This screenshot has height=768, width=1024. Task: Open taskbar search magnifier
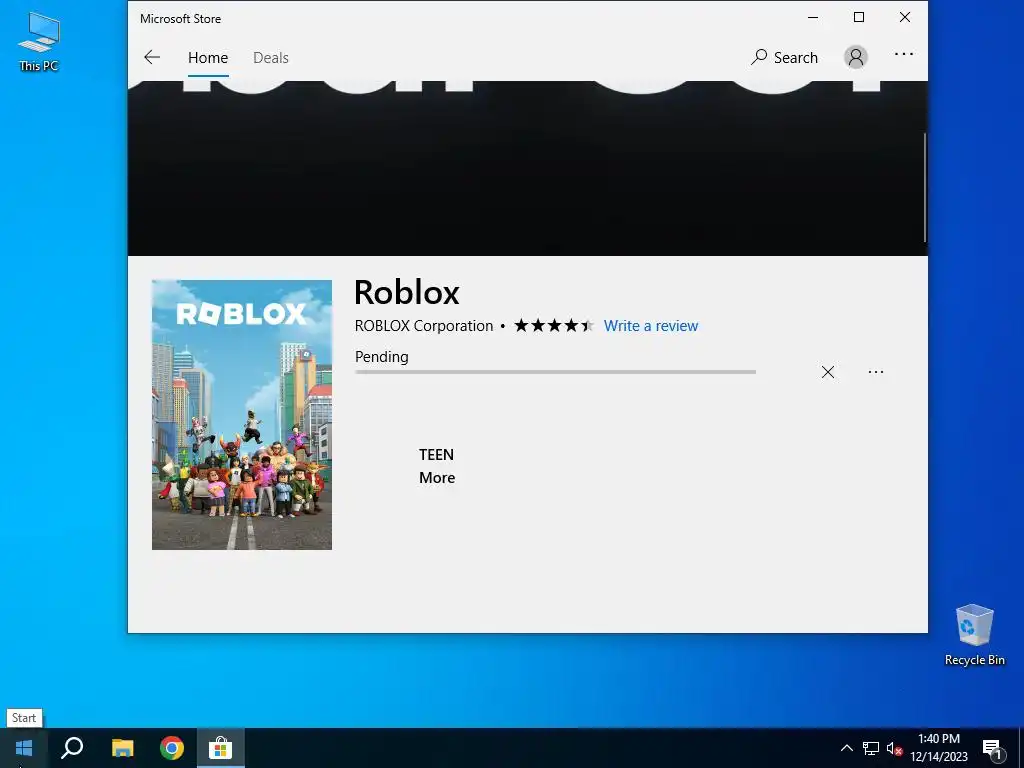[x=72, y=748]
